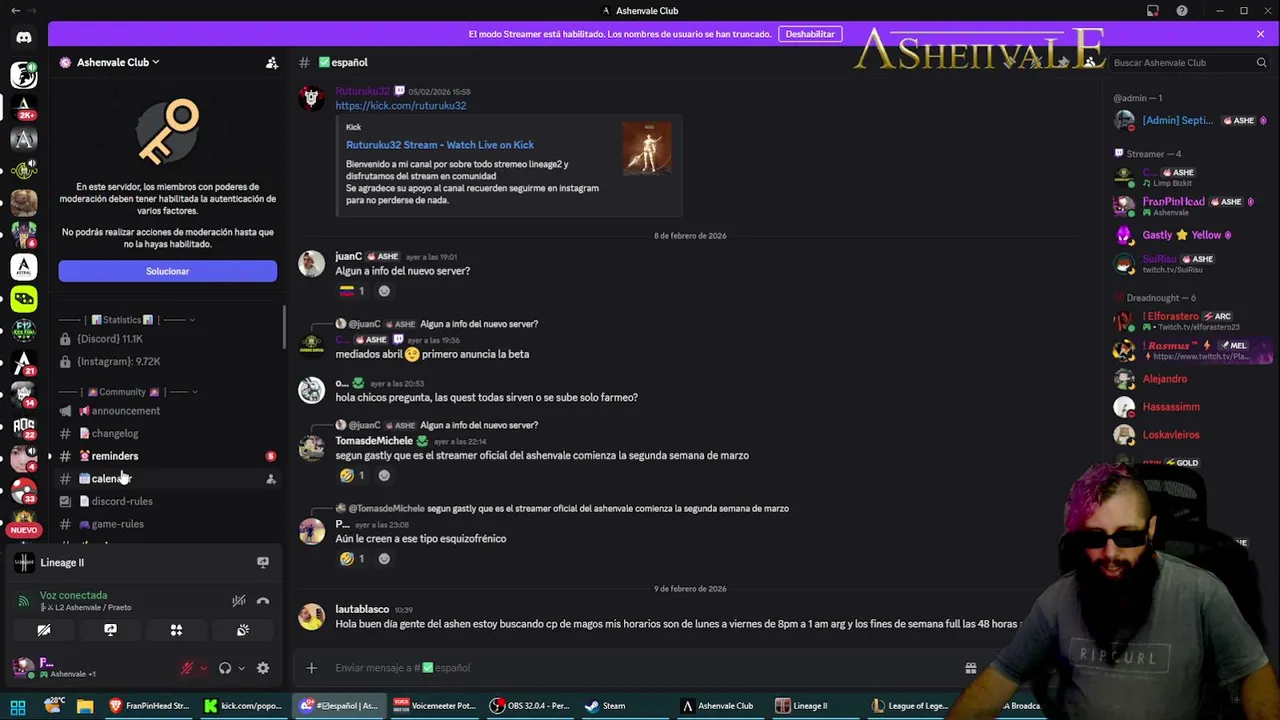
Task: Disconnect from the voice channel
Action: pyautogui.click(x=263, y=601)
